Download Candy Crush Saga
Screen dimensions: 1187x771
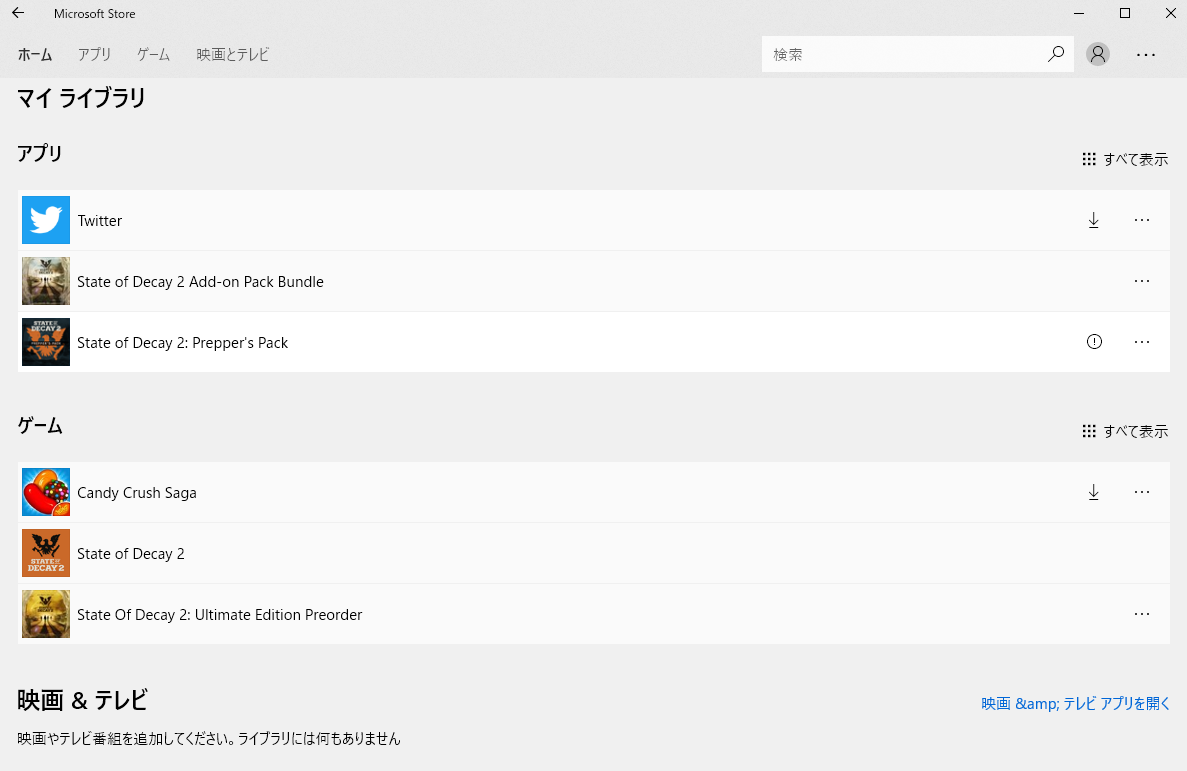pos(1094,492)
